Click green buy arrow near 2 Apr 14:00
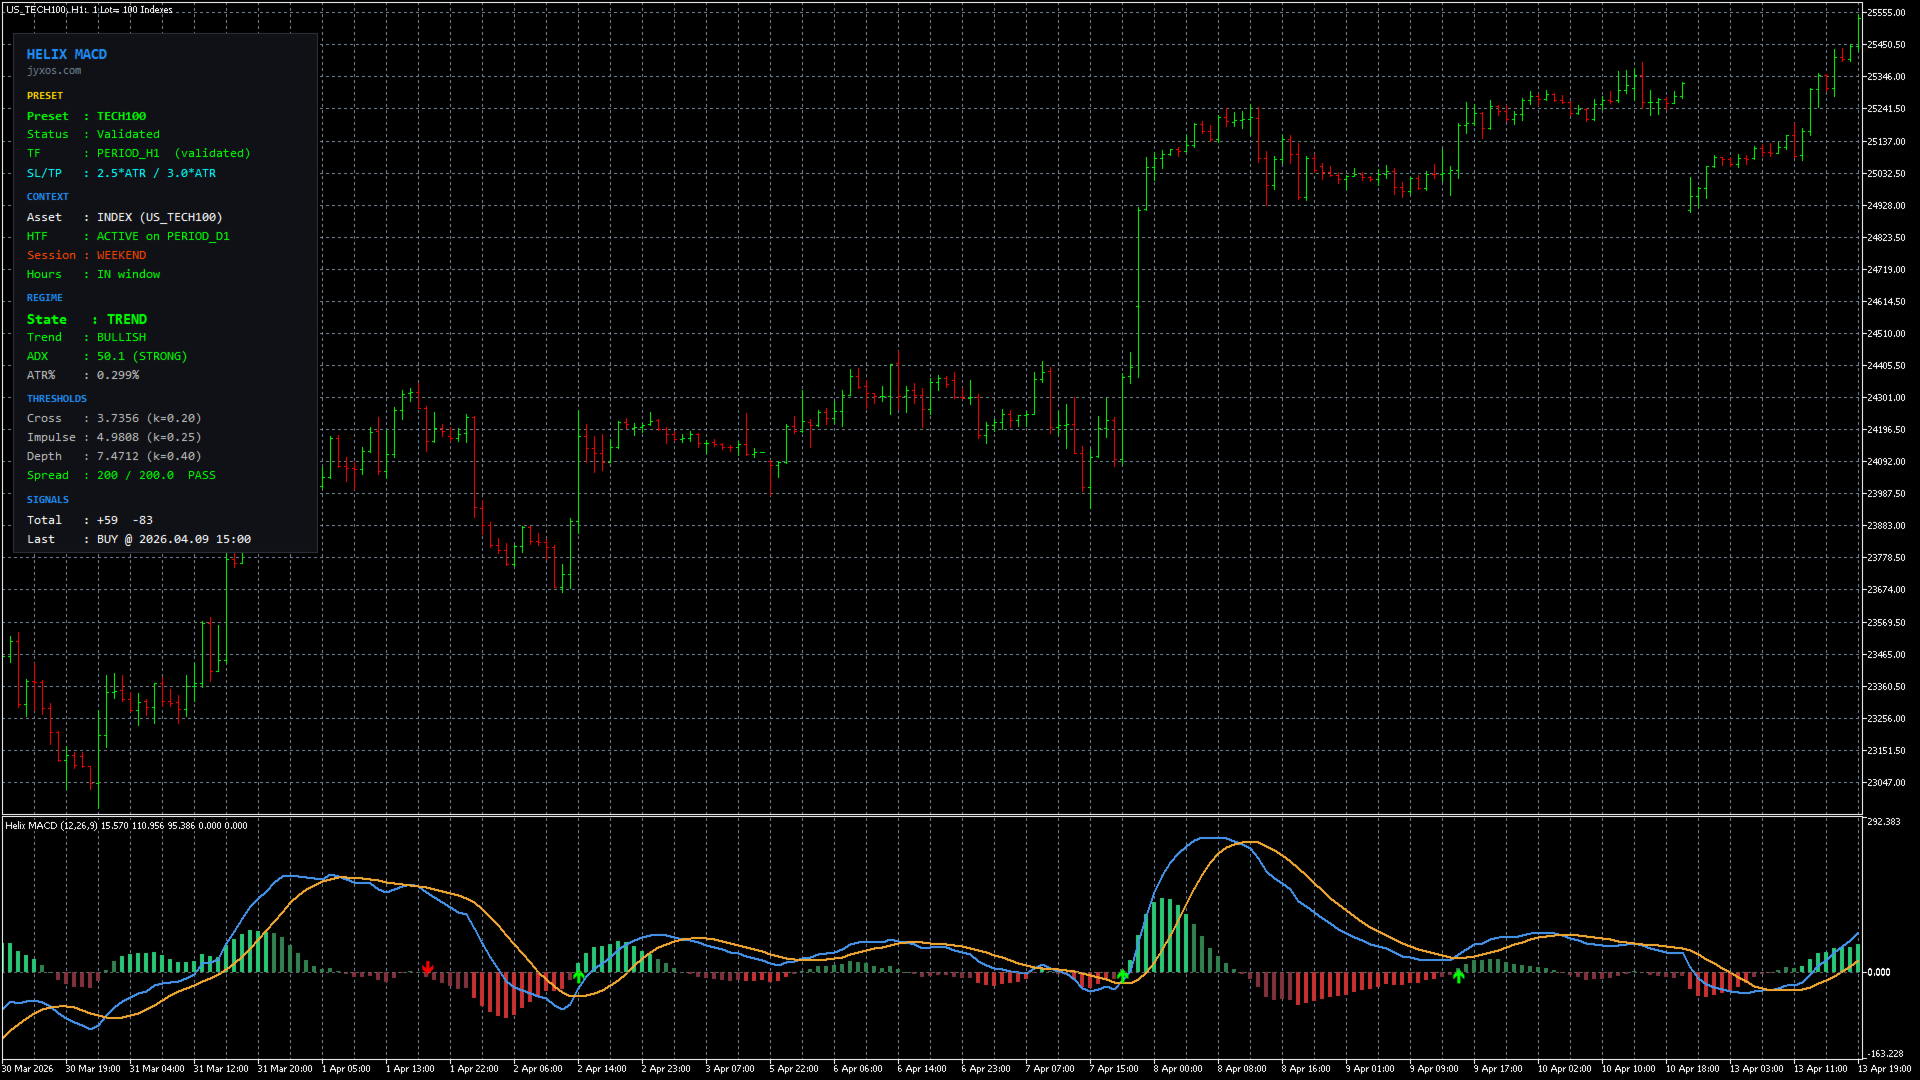1920x1080 pixels. click(x=578, y=975)
